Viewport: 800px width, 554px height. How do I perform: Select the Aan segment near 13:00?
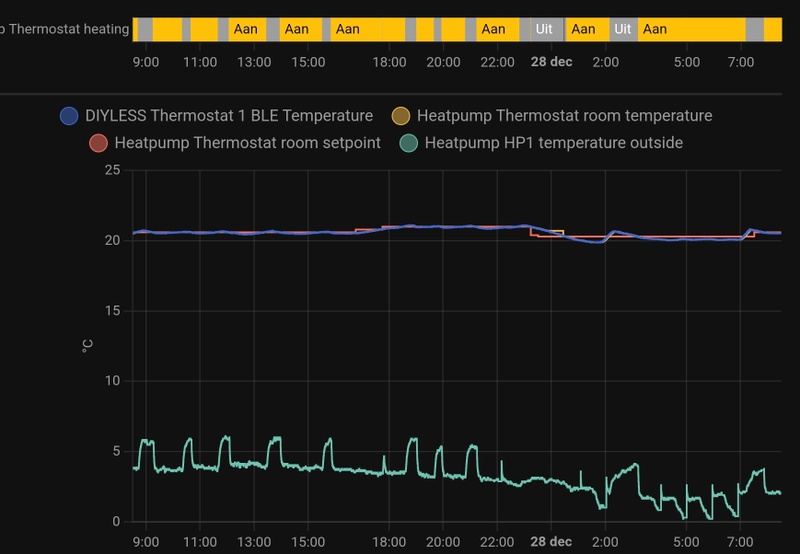(x=247, y=29)
